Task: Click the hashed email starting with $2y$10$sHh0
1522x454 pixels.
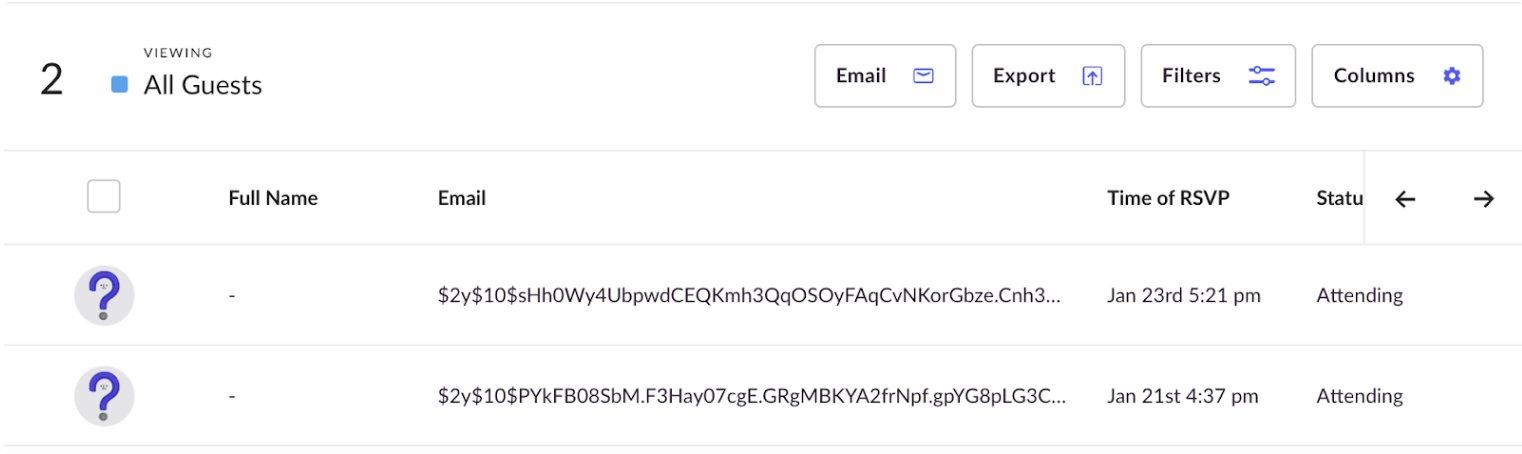Action: [x=750, y=295]
